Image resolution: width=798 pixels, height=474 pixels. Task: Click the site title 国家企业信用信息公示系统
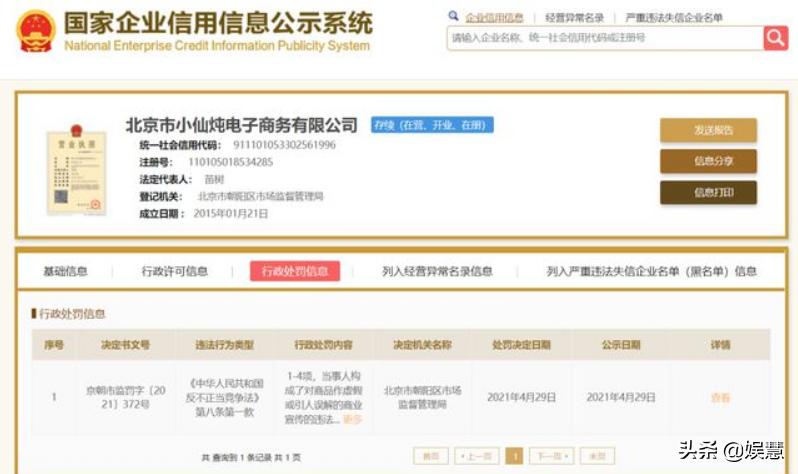coord(218,23)
